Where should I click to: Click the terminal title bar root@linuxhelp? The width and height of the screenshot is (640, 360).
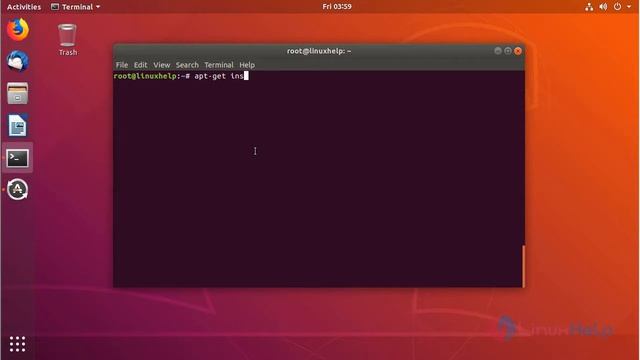click(x=319, y=51)
